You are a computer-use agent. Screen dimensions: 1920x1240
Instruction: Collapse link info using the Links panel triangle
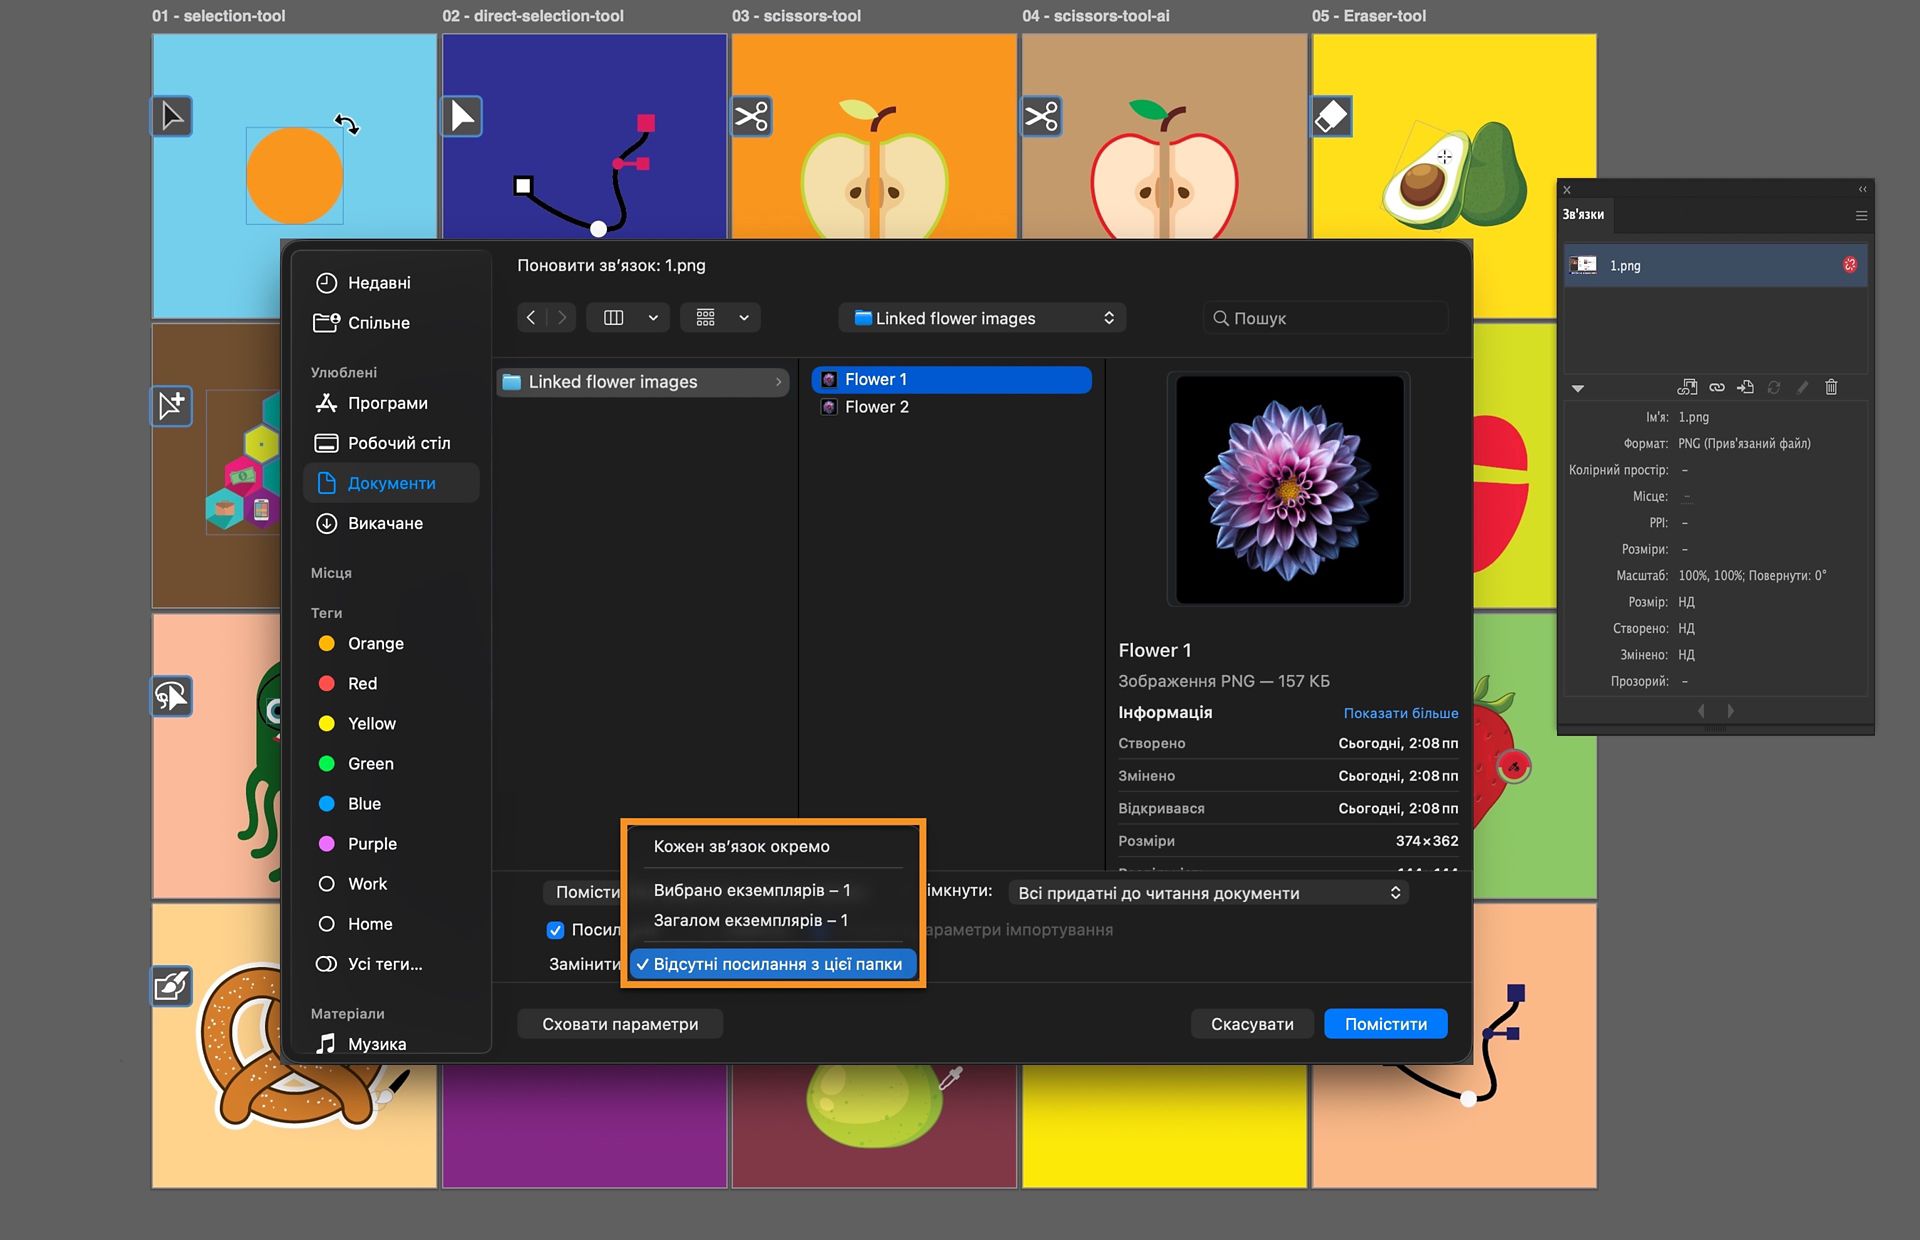1578,388
